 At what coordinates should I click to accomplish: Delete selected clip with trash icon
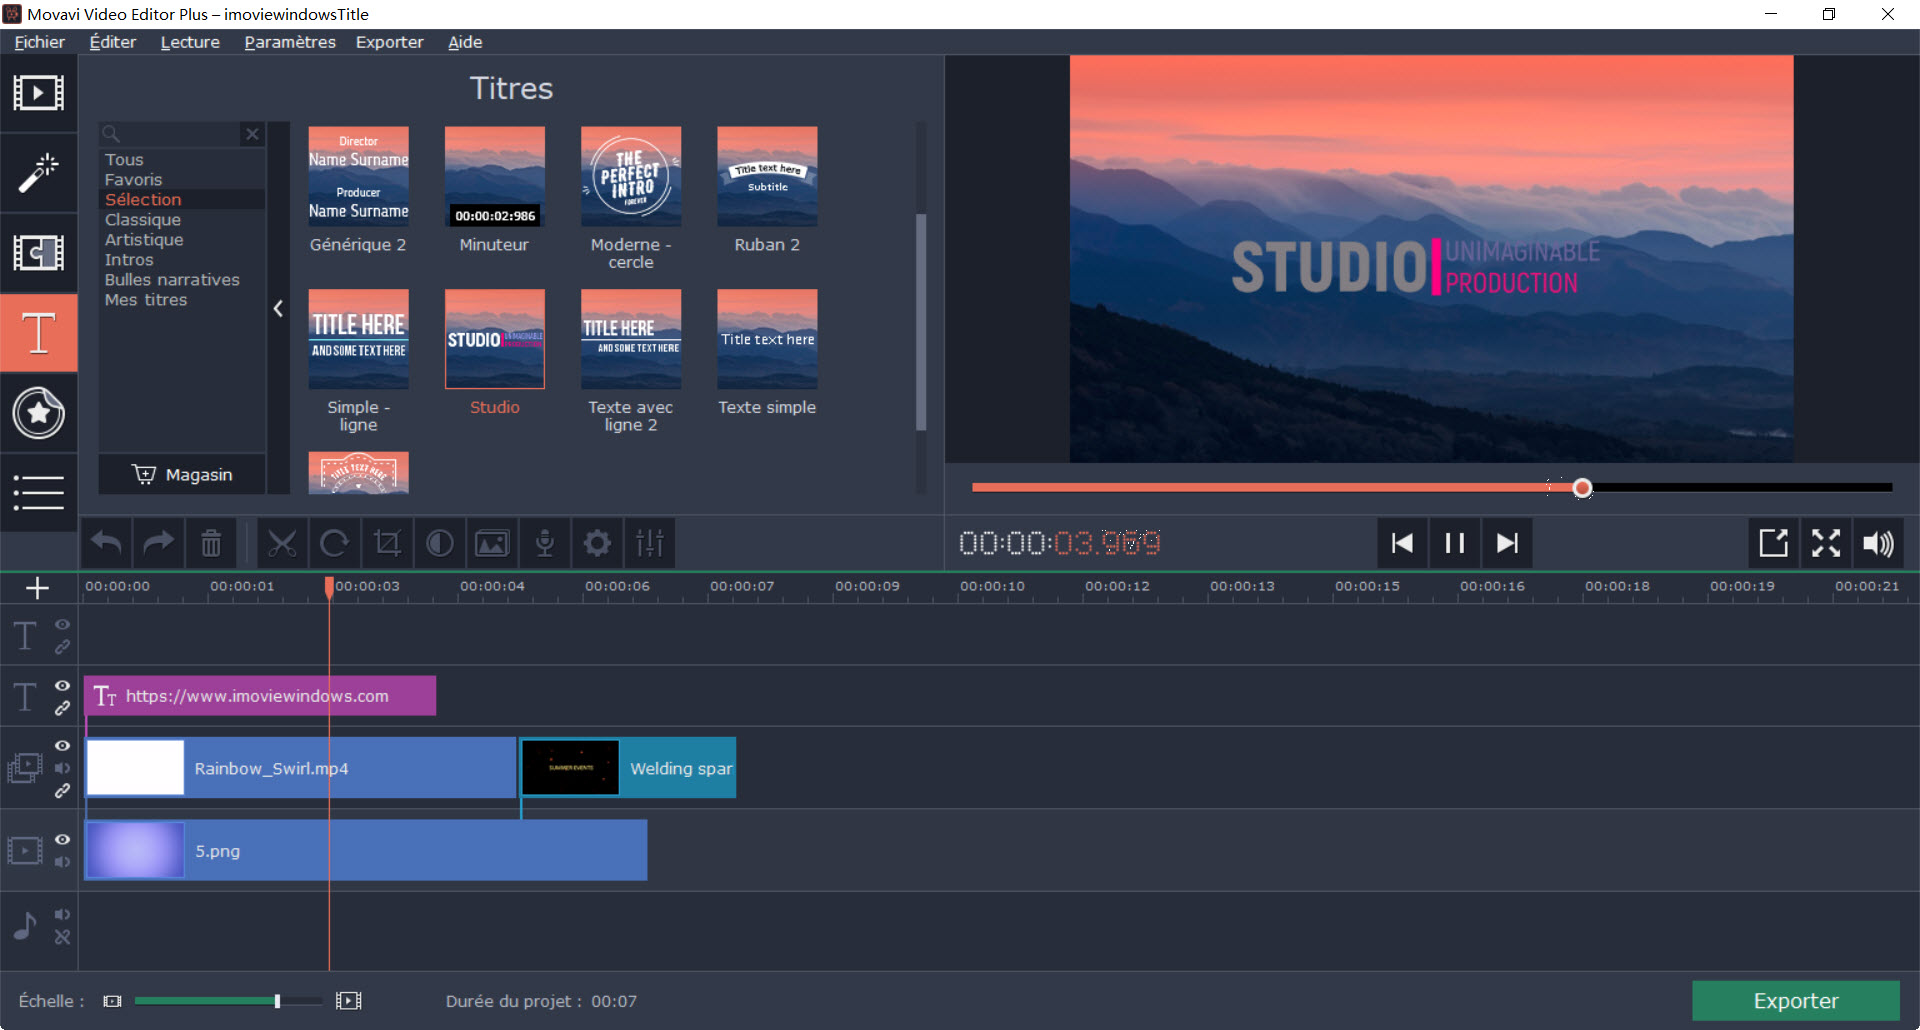pyautogui.click(x=211, y=544)
